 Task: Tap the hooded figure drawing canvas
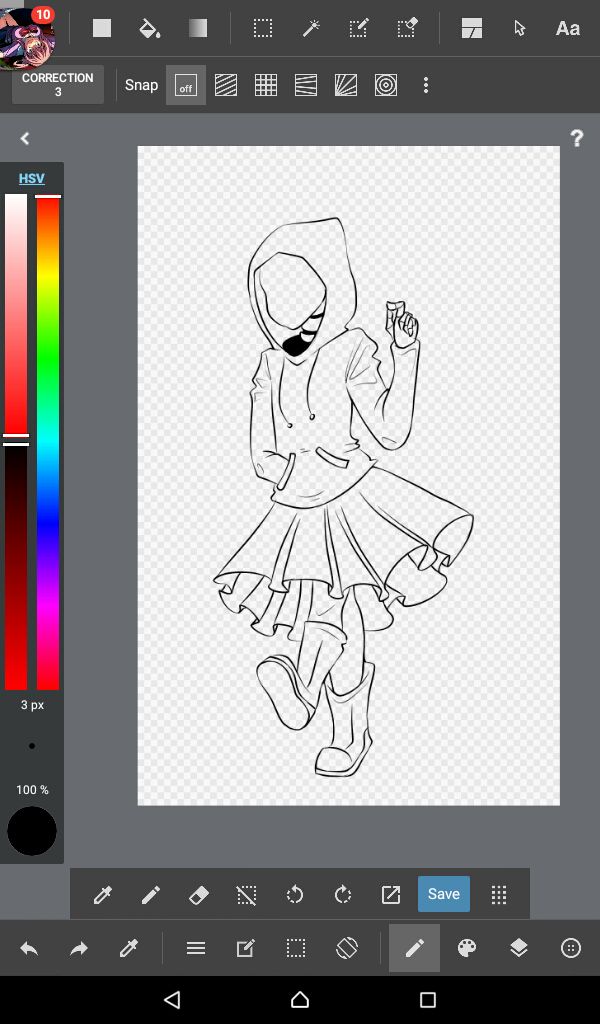click(348, 475)
